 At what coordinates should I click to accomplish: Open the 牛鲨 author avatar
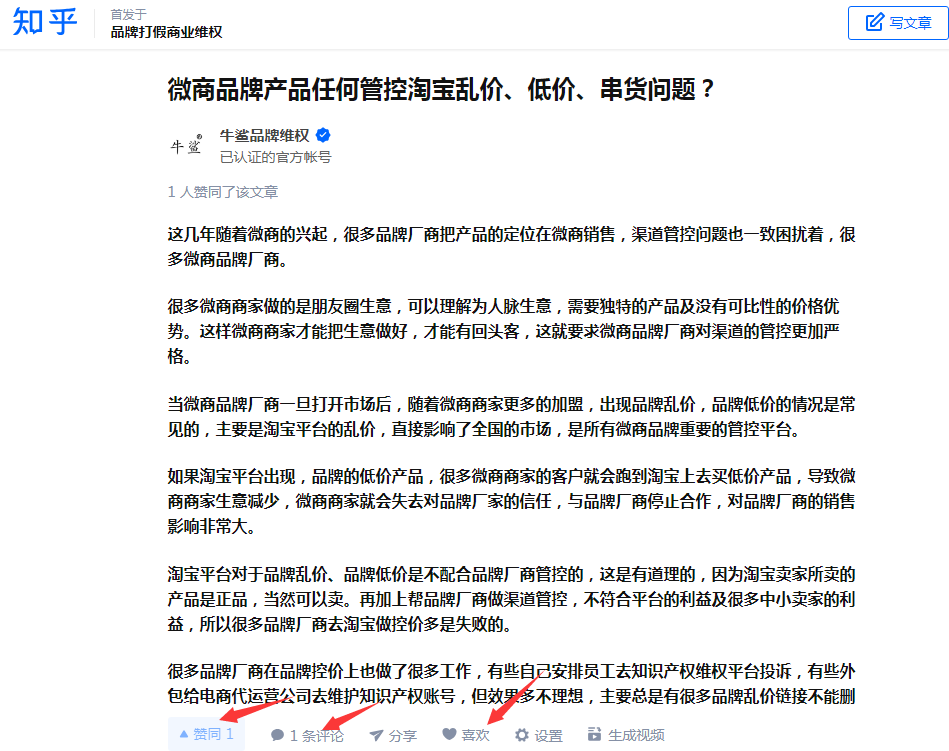coord(186,145)
